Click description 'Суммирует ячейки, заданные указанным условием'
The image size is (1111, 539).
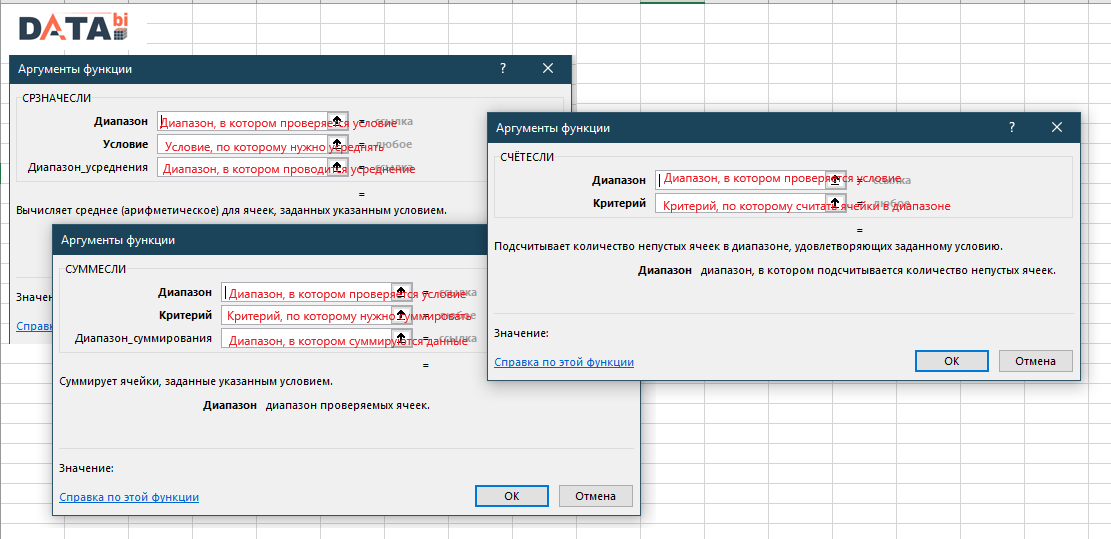point(196,381)
